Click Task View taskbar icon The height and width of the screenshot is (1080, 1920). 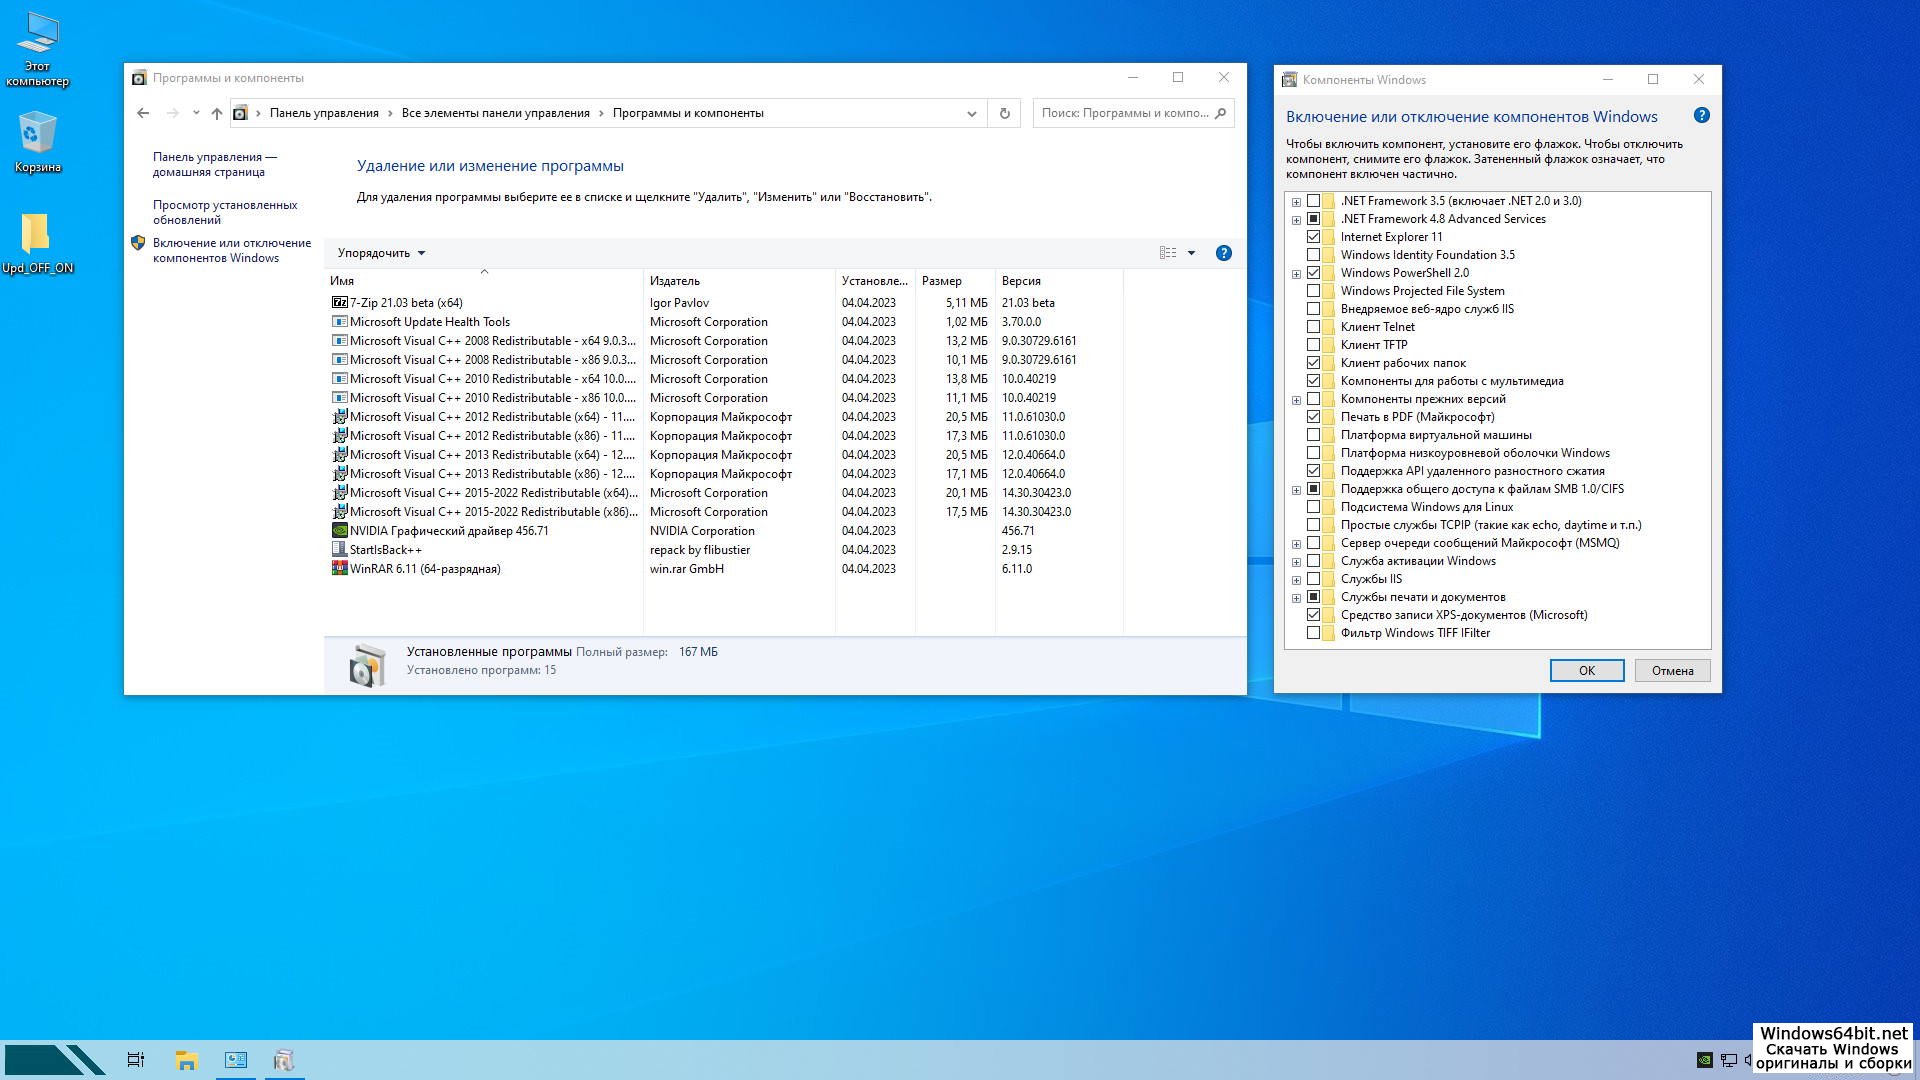(136, 1060)
